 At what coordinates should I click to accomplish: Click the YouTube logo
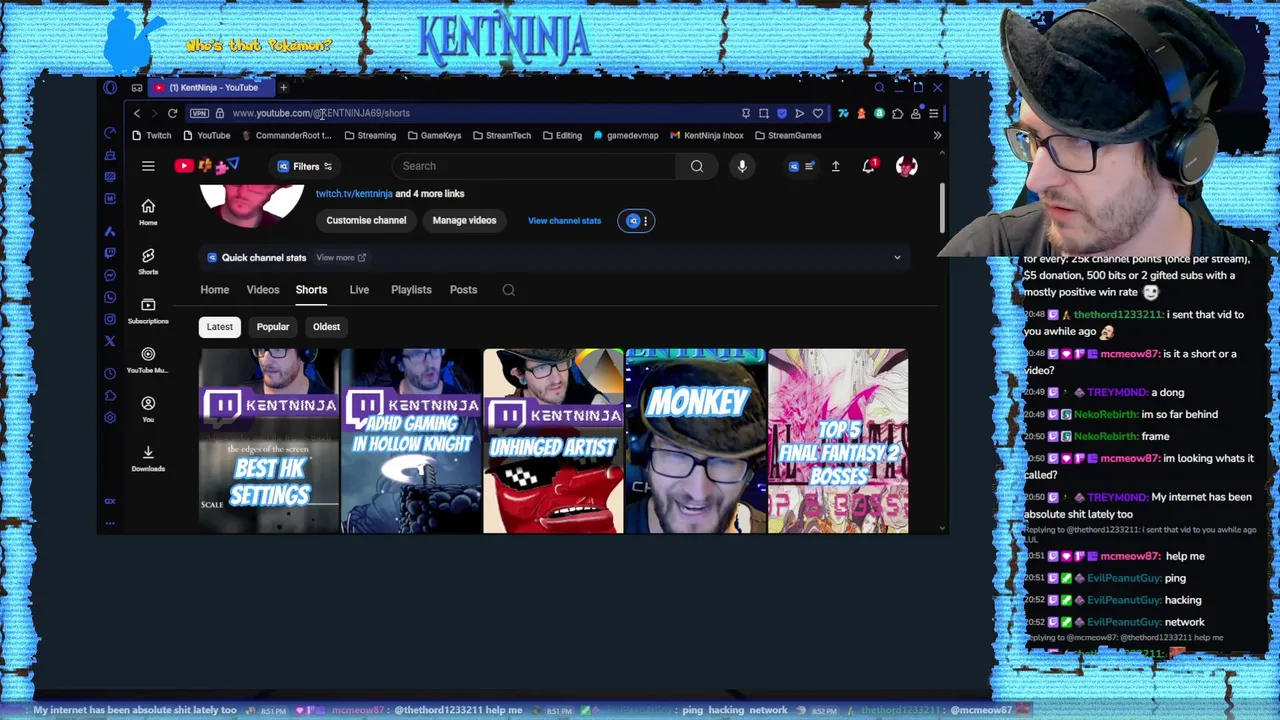[x=184, y=166]
